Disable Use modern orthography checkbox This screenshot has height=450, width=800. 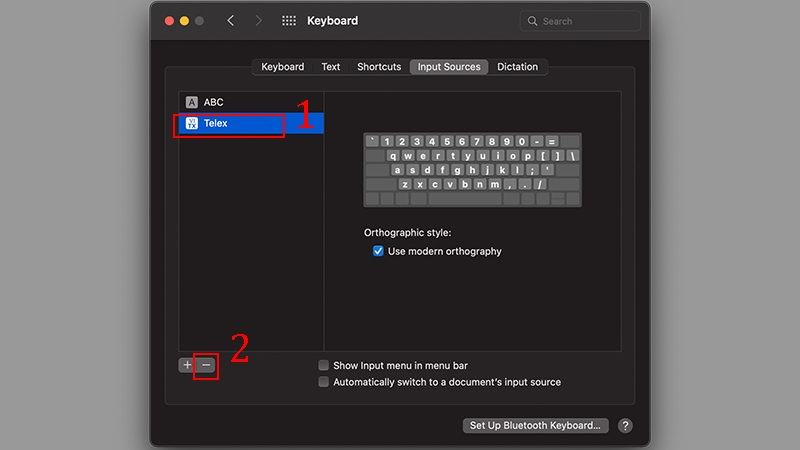(378, 252)
